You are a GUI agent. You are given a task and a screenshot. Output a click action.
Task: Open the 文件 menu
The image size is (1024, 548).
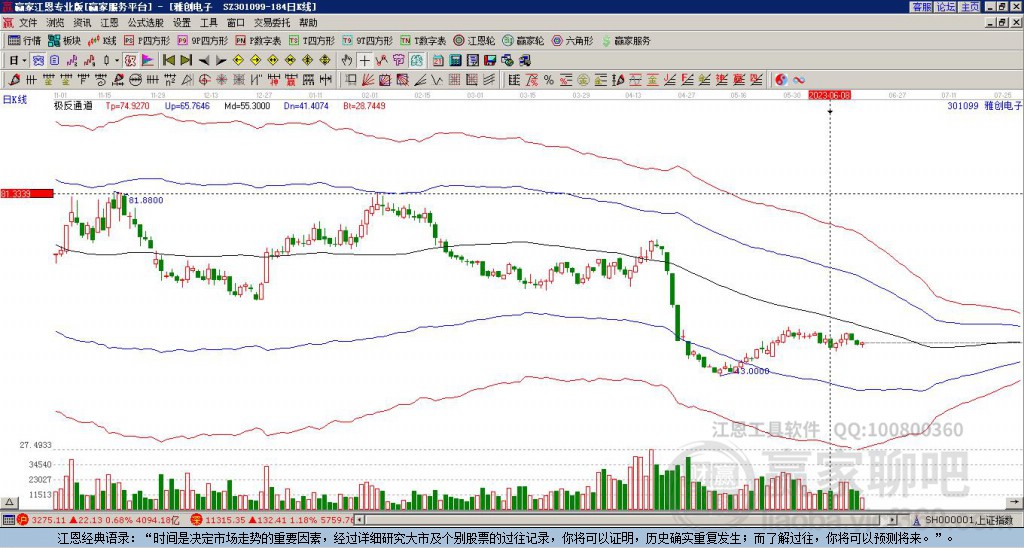[x=28, y=23]
